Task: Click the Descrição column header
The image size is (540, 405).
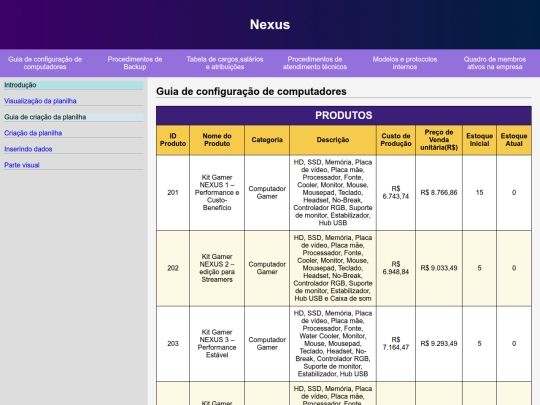Action: [333, 140]
